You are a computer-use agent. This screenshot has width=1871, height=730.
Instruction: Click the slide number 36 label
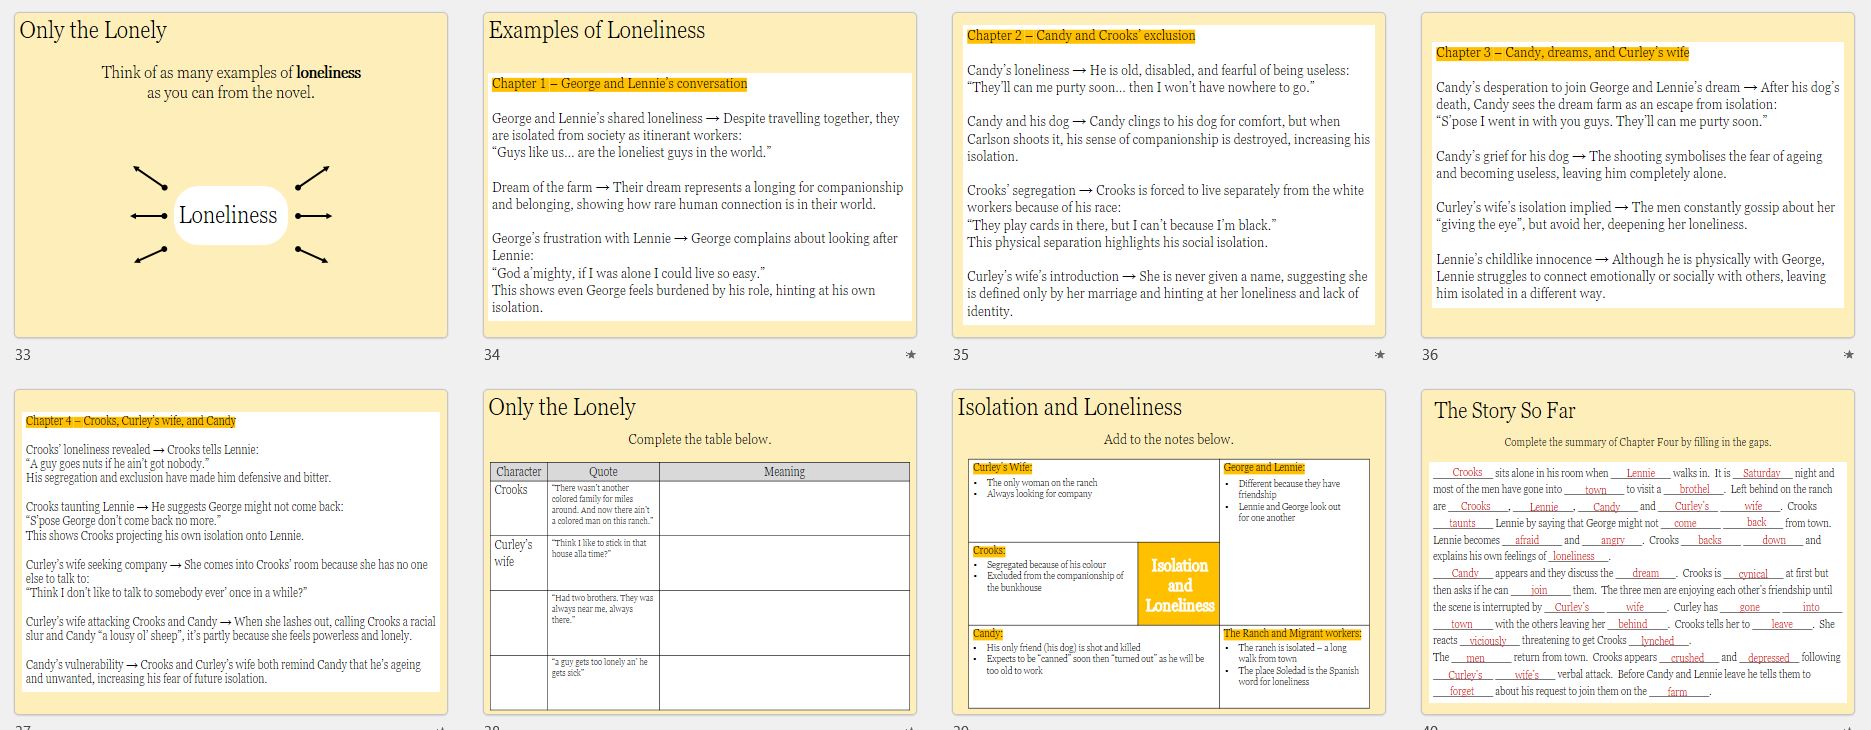1430,355
